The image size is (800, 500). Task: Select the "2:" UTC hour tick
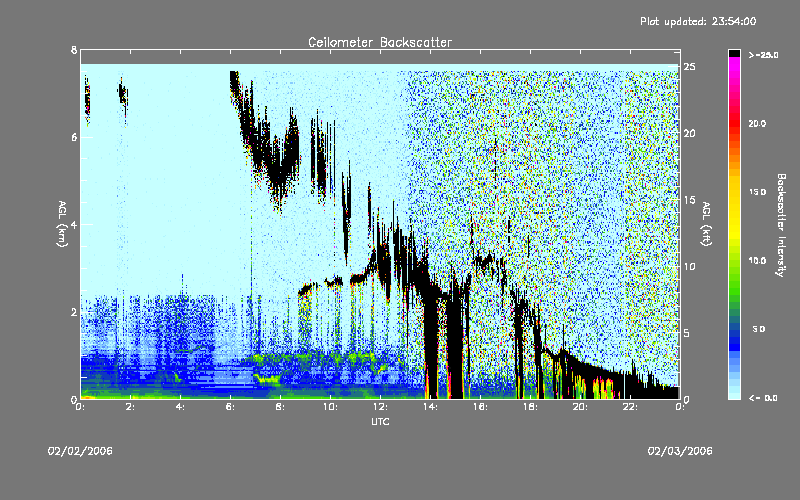[x=130, y=407]
